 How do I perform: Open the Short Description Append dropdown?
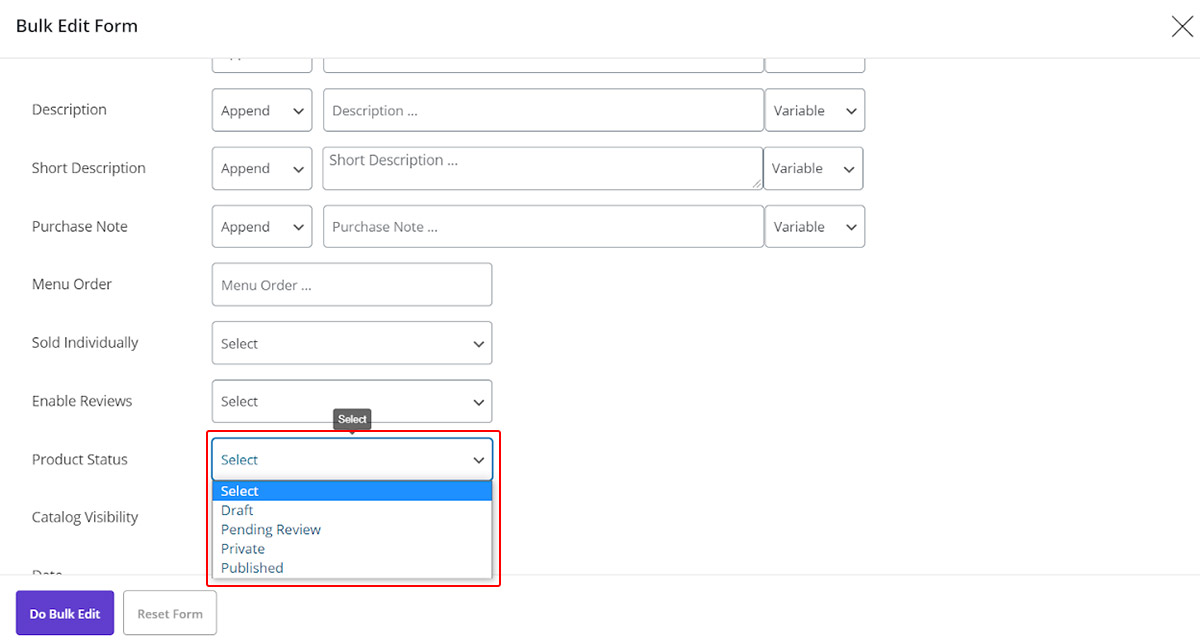click(x=262, y=169)
